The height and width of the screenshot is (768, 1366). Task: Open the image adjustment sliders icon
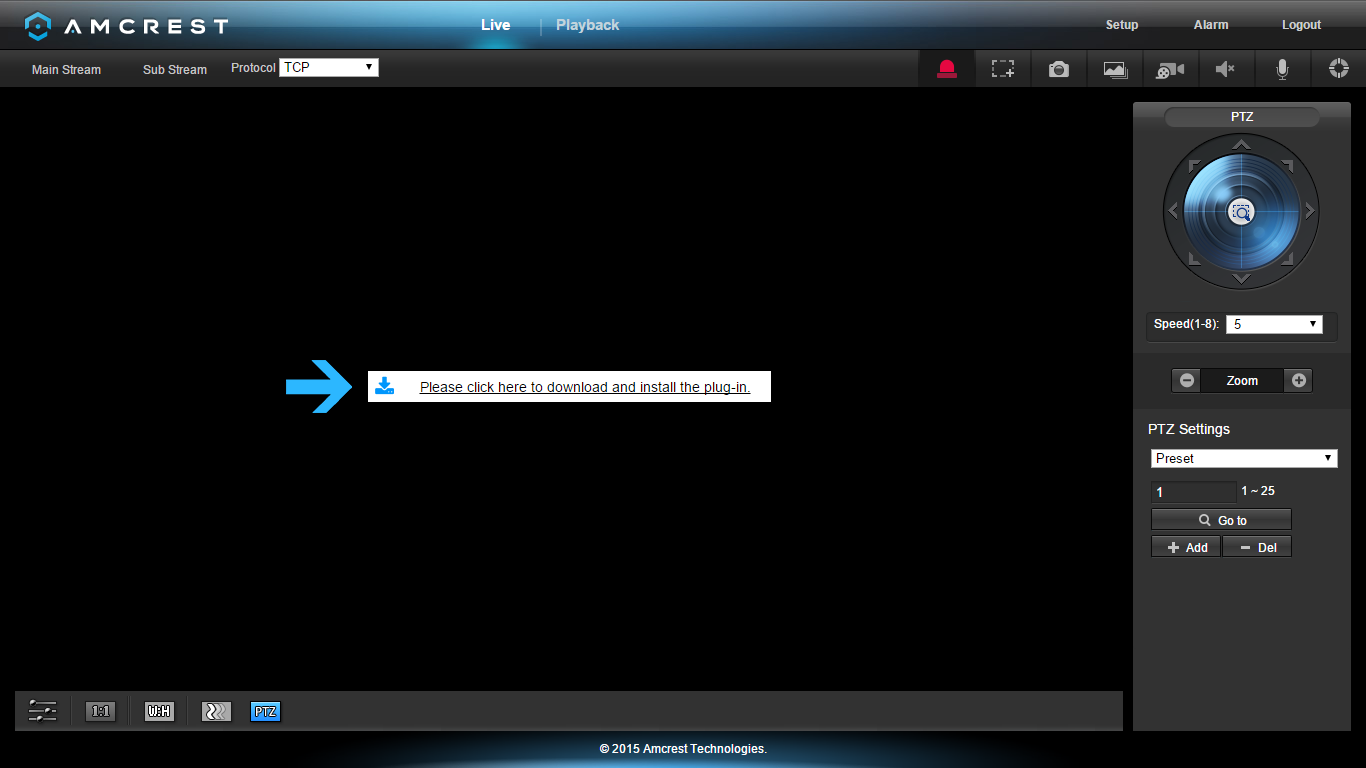pyautogui.click(x=43, y=711)
